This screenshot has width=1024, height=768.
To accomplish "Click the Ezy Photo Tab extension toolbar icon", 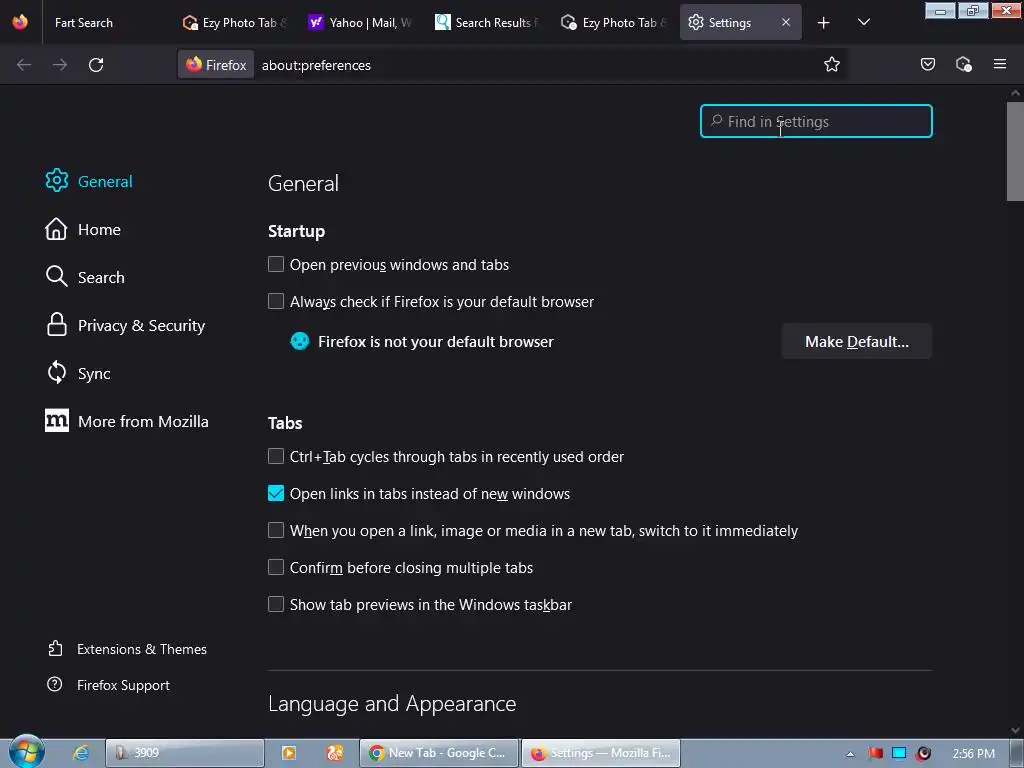I will tap(963, 64).
